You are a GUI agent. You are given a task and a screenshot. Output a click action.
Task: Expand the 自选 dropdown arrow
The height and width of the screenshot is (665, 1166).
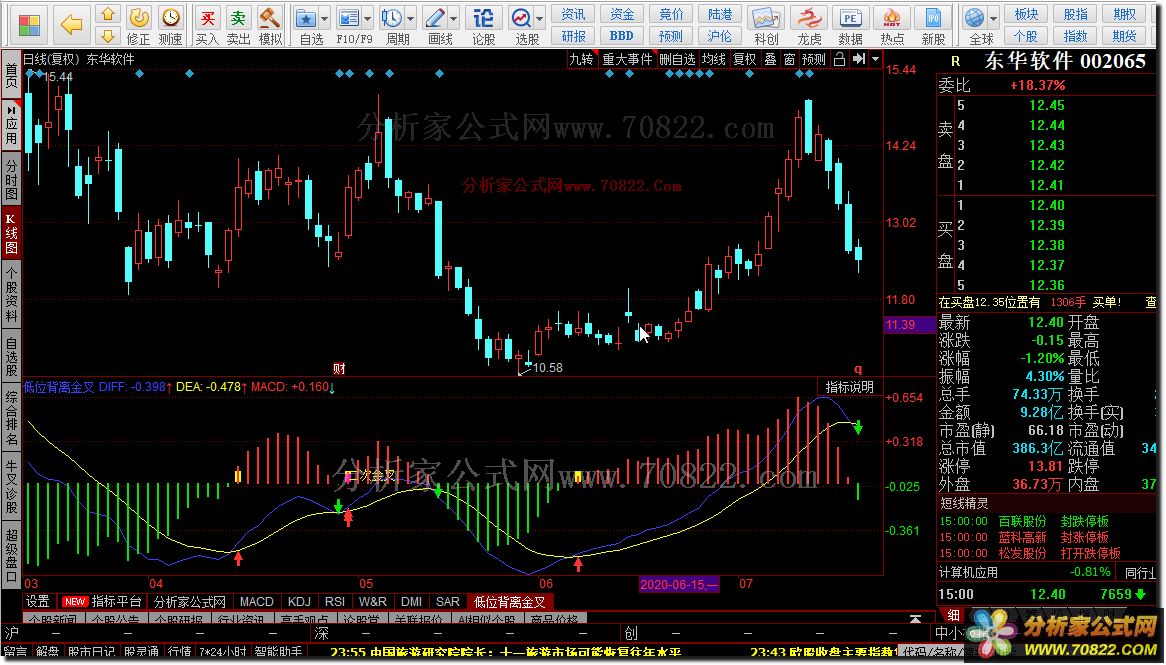[x=324, y=19]
